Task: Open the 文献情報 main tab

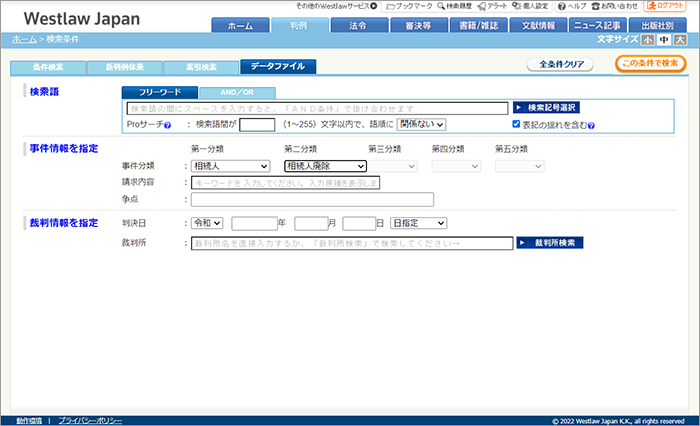Action: (x=538, y=25)
